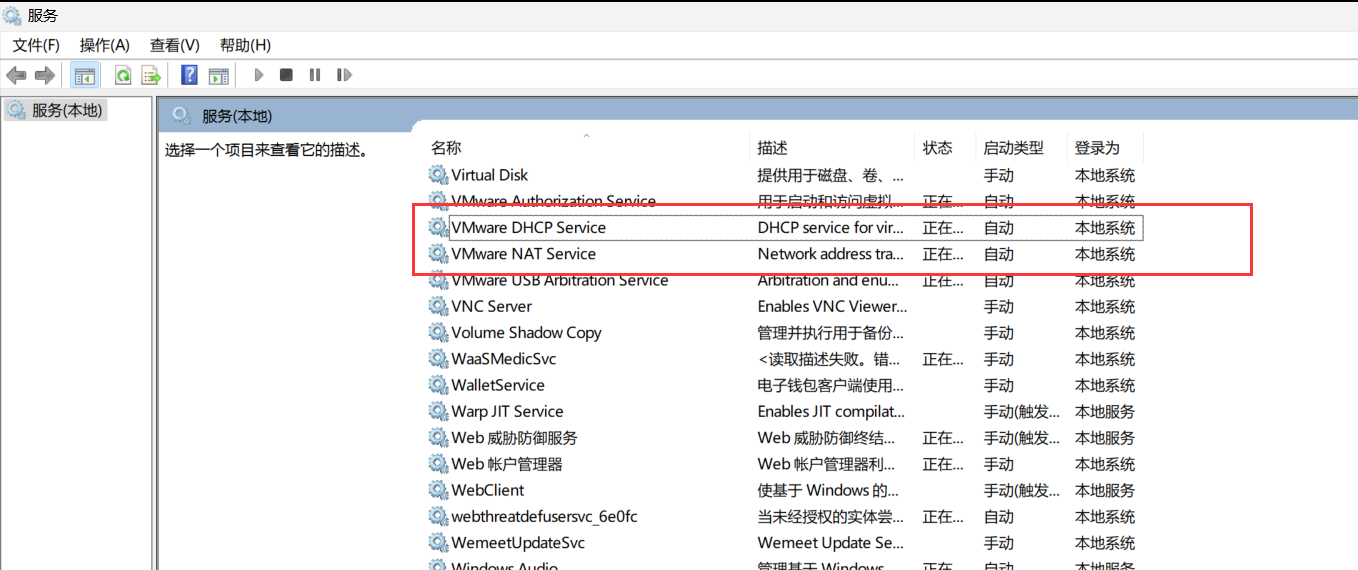Open the 文件(F) menu
The width and height of the screenshot is (1358, 570).
(36, 45)
